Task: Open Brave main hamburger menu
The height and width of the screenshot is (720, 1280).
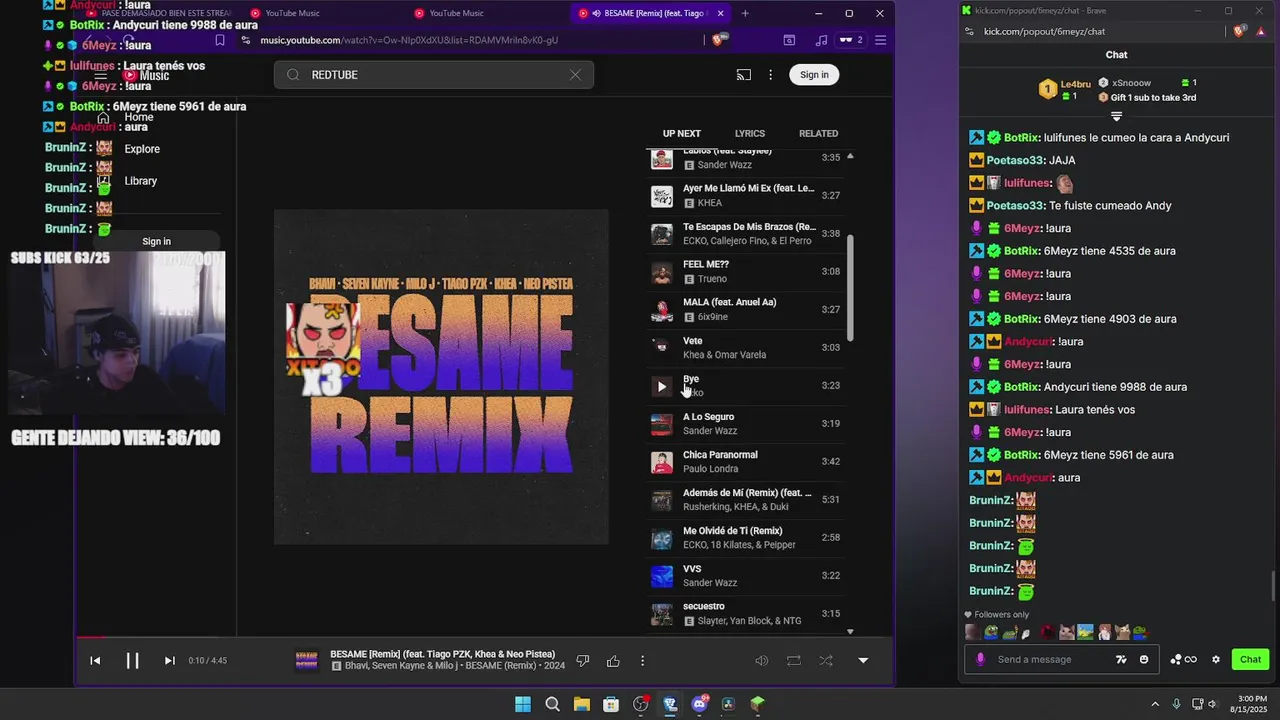Action: point(880,40)
